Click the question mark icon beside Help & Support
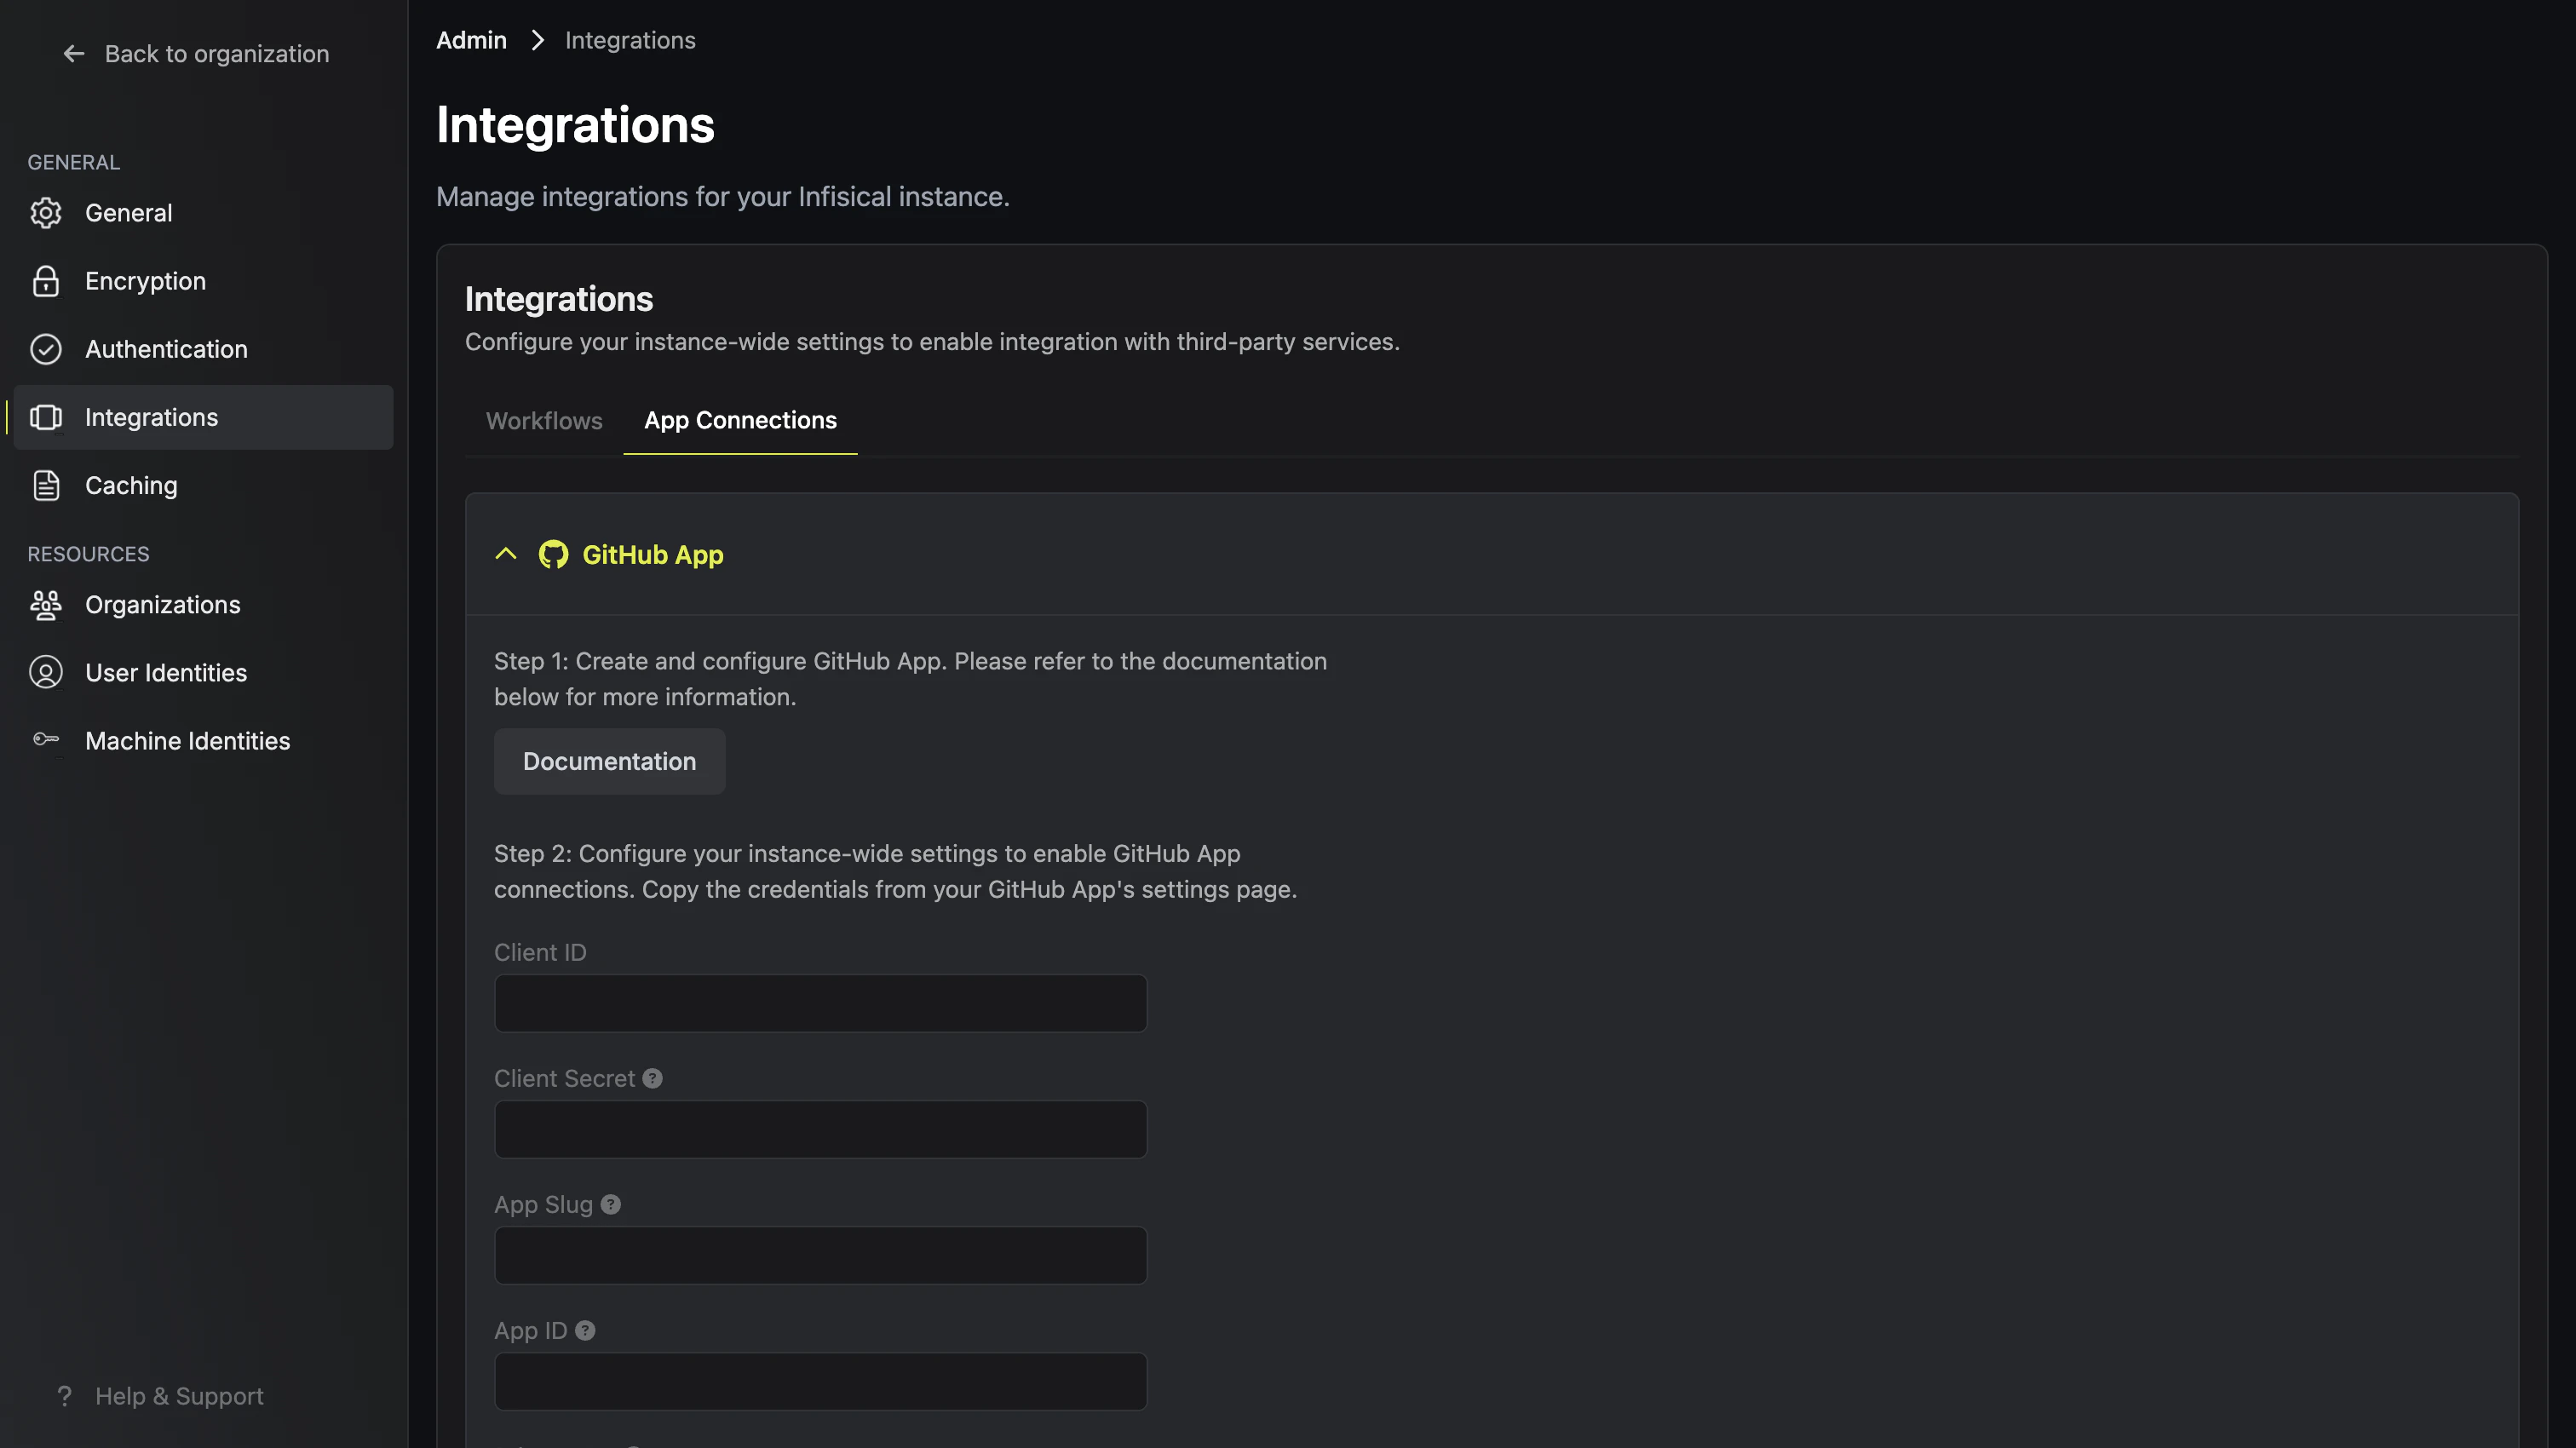The image size is (2576, 1448). tap(65, 1396)
